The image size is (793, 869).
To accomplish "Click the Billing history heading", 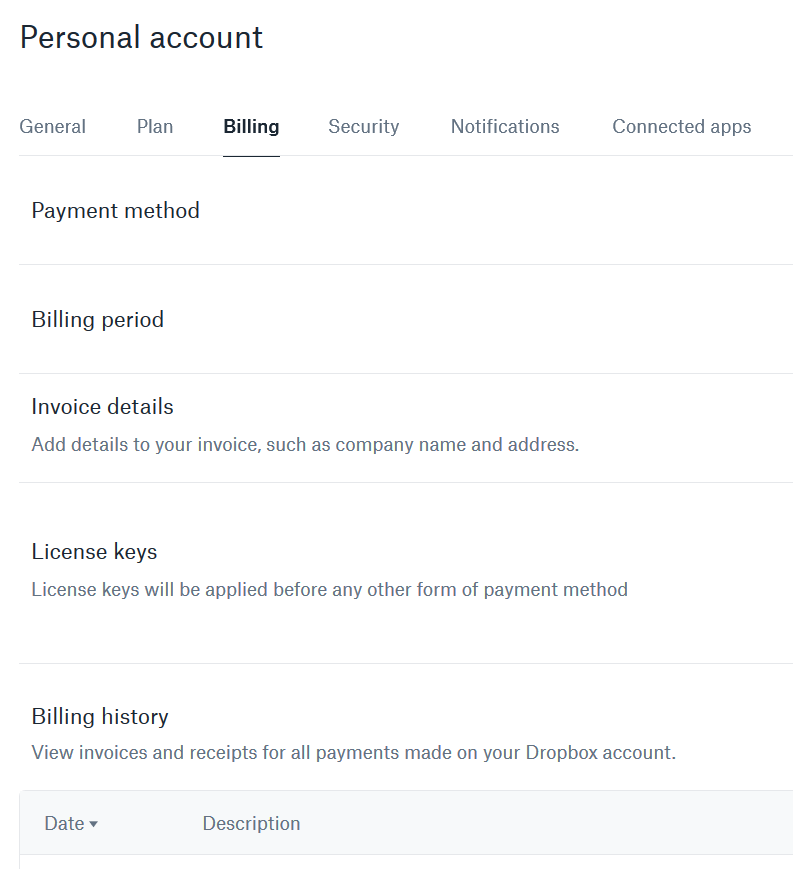I will point(99,717).
